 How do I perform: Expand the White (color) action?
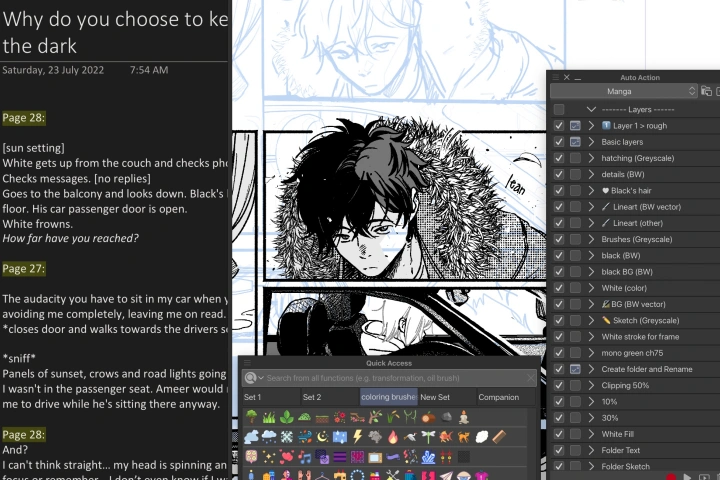[x=591, y=288]
